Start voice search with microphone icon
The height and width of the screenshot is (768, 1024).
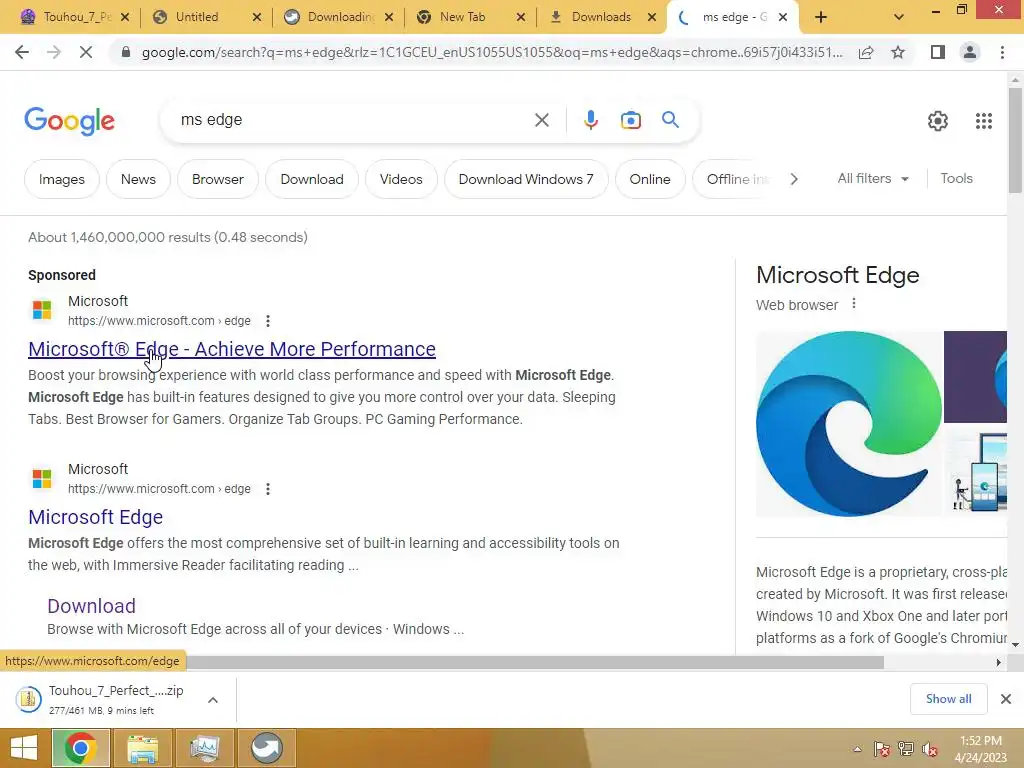click(x=590, y=120)
